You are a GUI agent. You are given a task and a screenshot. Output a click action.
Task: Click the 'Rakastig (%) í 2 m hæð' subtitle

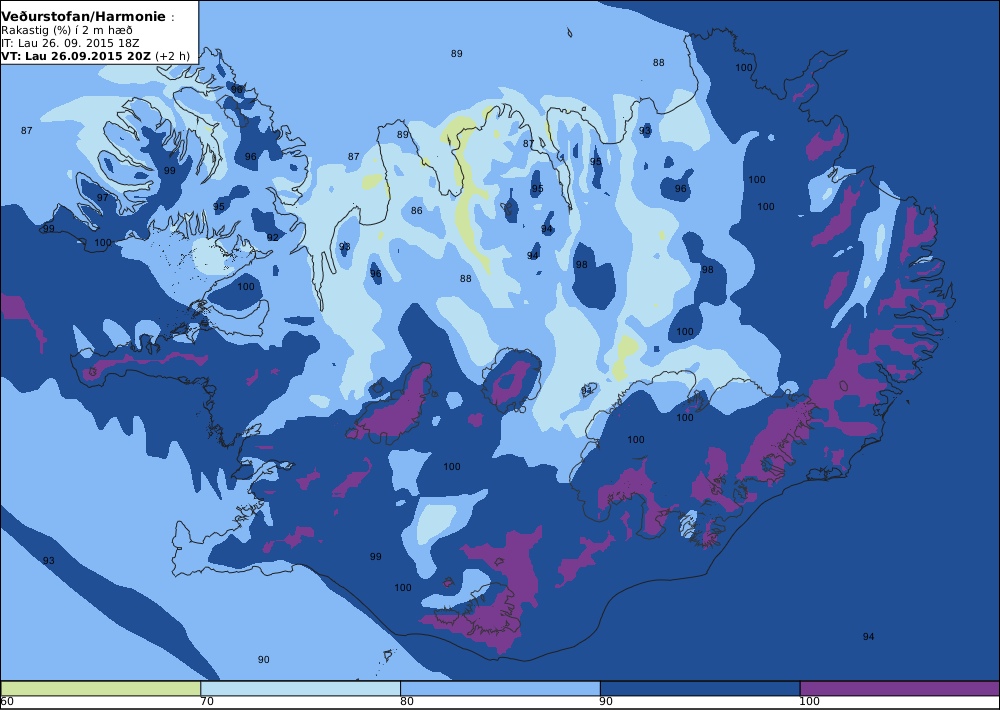tap(67, 31)
